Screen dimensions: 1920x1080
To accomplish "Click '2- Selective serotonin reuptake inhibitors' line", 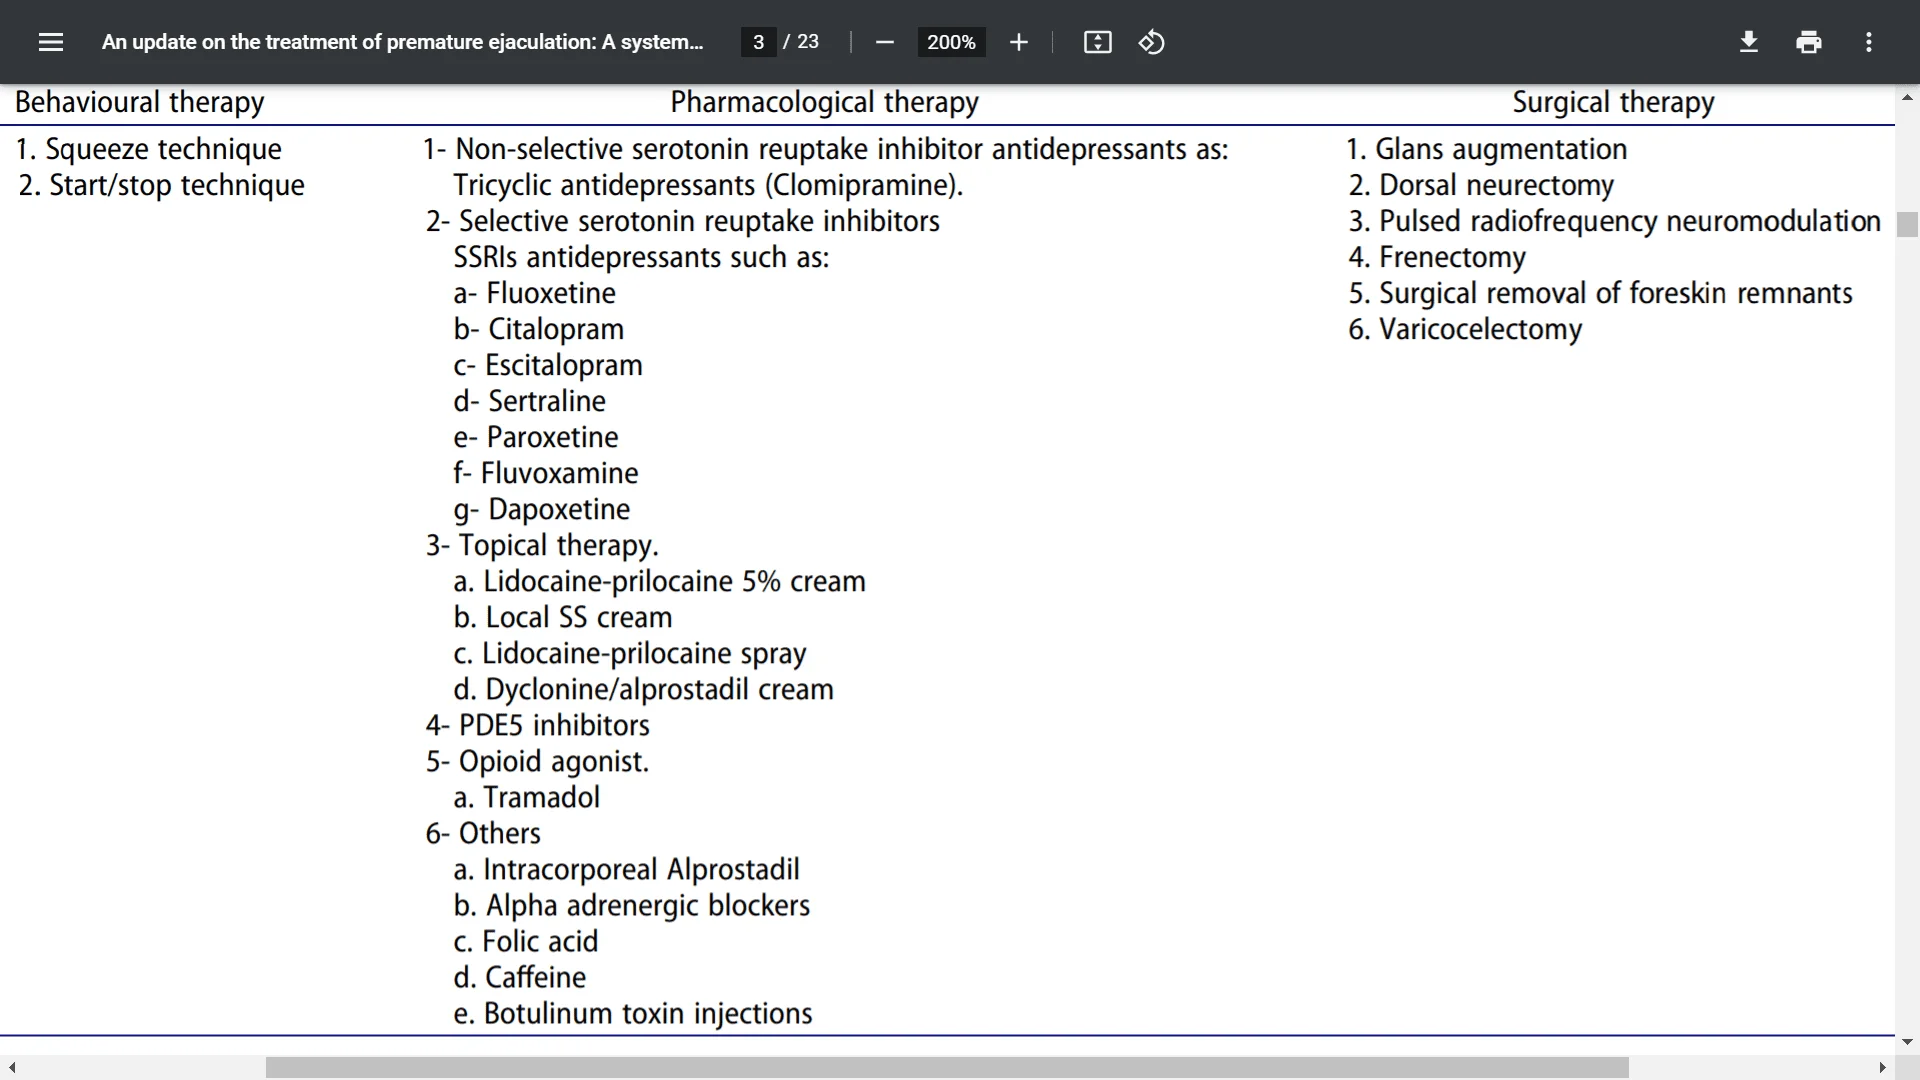I will point(683,221).
